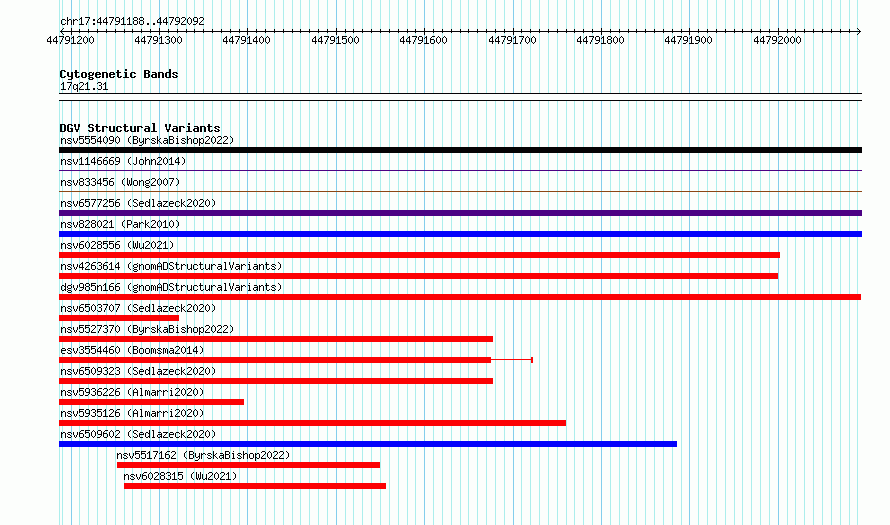Open nsv6509602 (Sedlazeck2020) label
Image resolution: width=890 pixels, height=525 pixels.
tap(138, 434)
